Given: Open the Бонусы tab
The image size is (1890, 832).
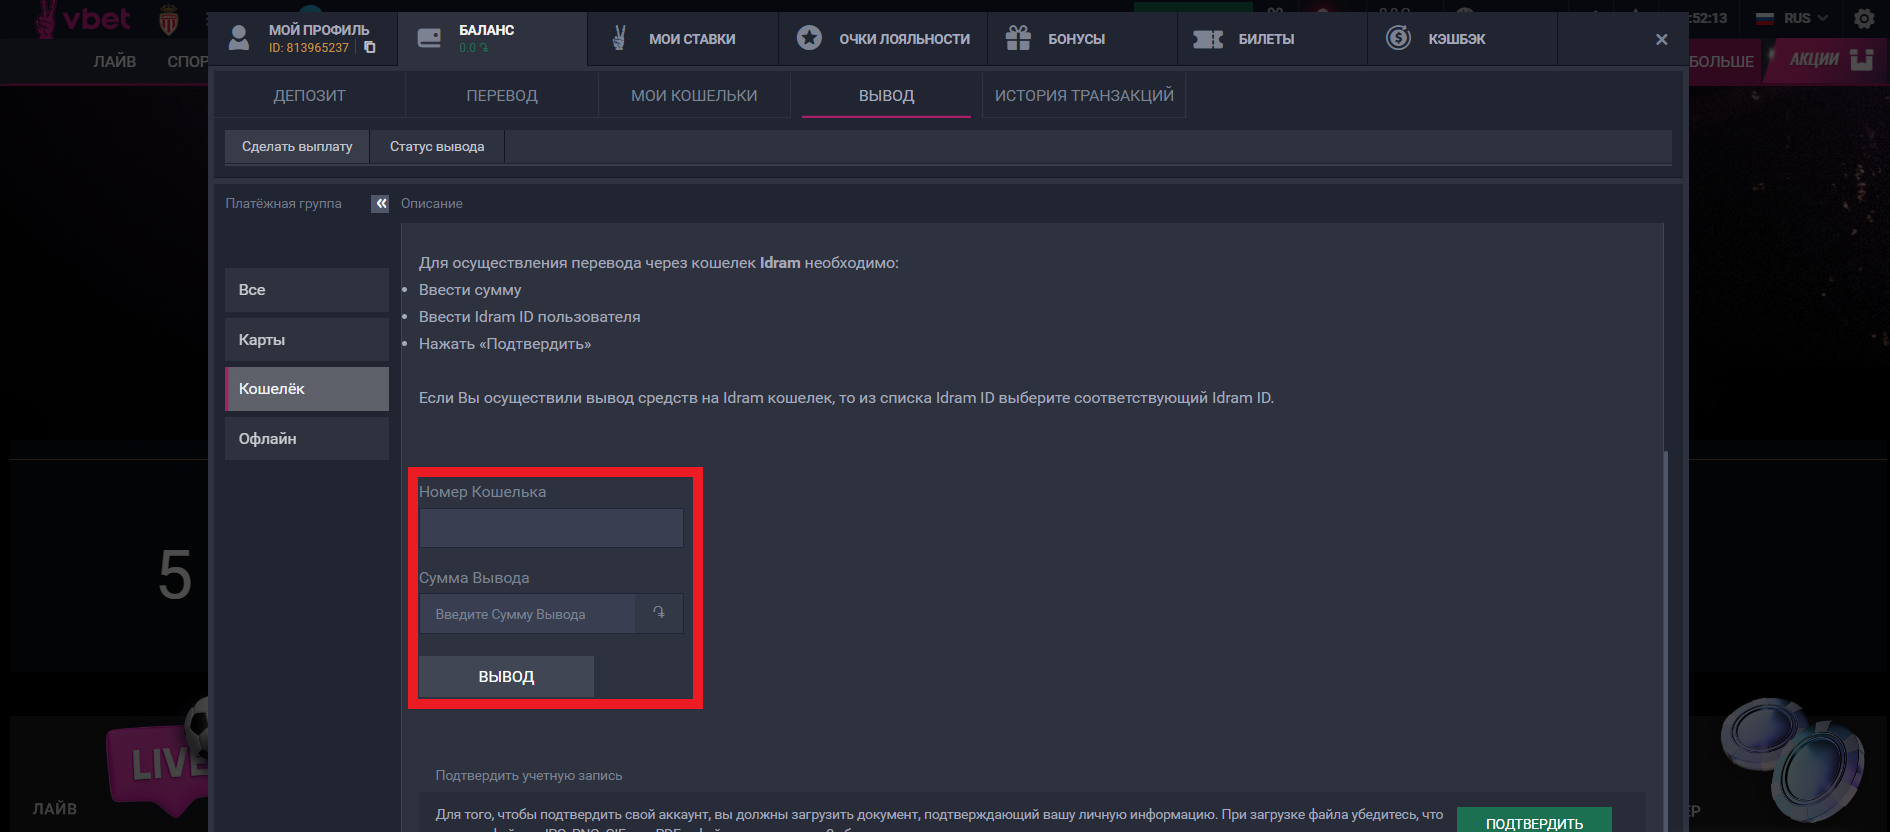Looking at the screenshot, I should pyautogui.click(x=1082, y=39).
